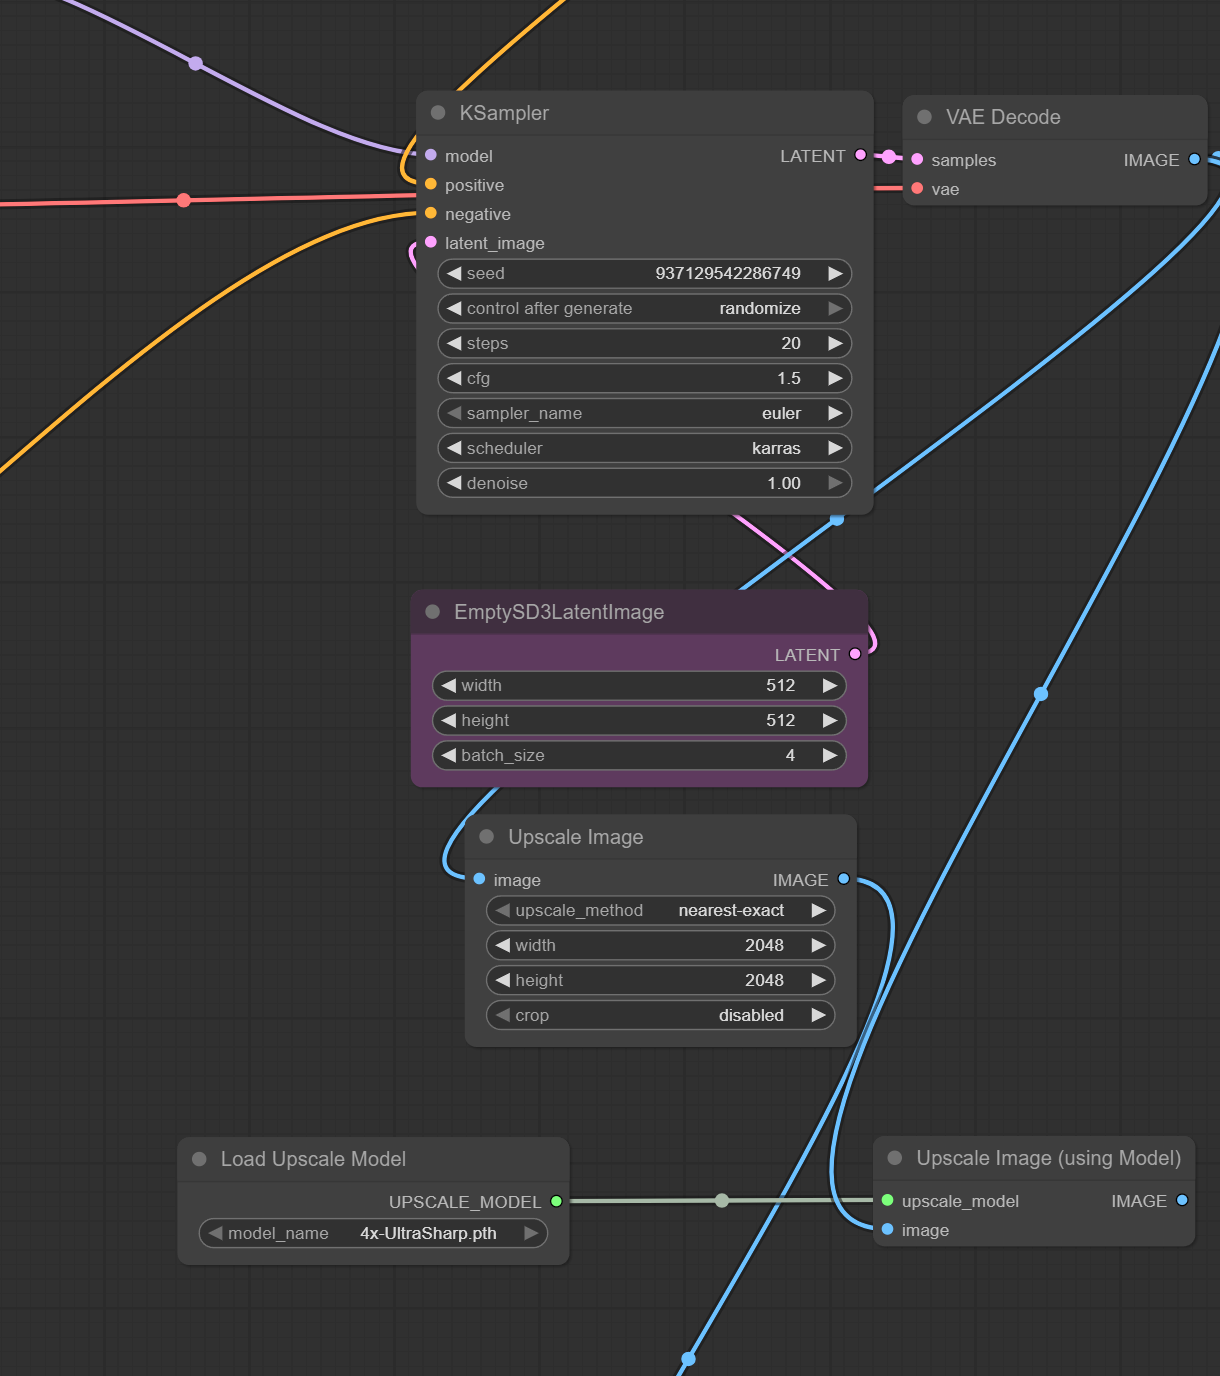Decrease Upscale Image height with left arrow

[503, 980]
